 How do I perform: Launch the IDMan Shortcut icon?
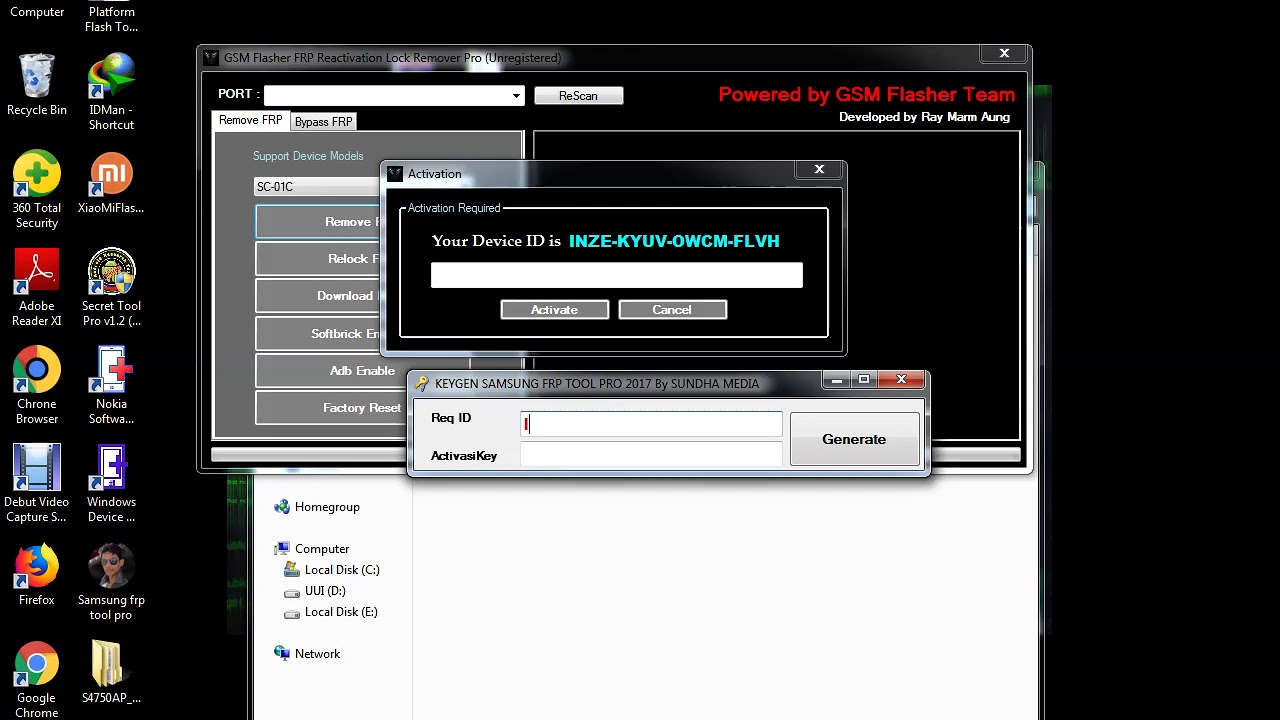point(111,92)
